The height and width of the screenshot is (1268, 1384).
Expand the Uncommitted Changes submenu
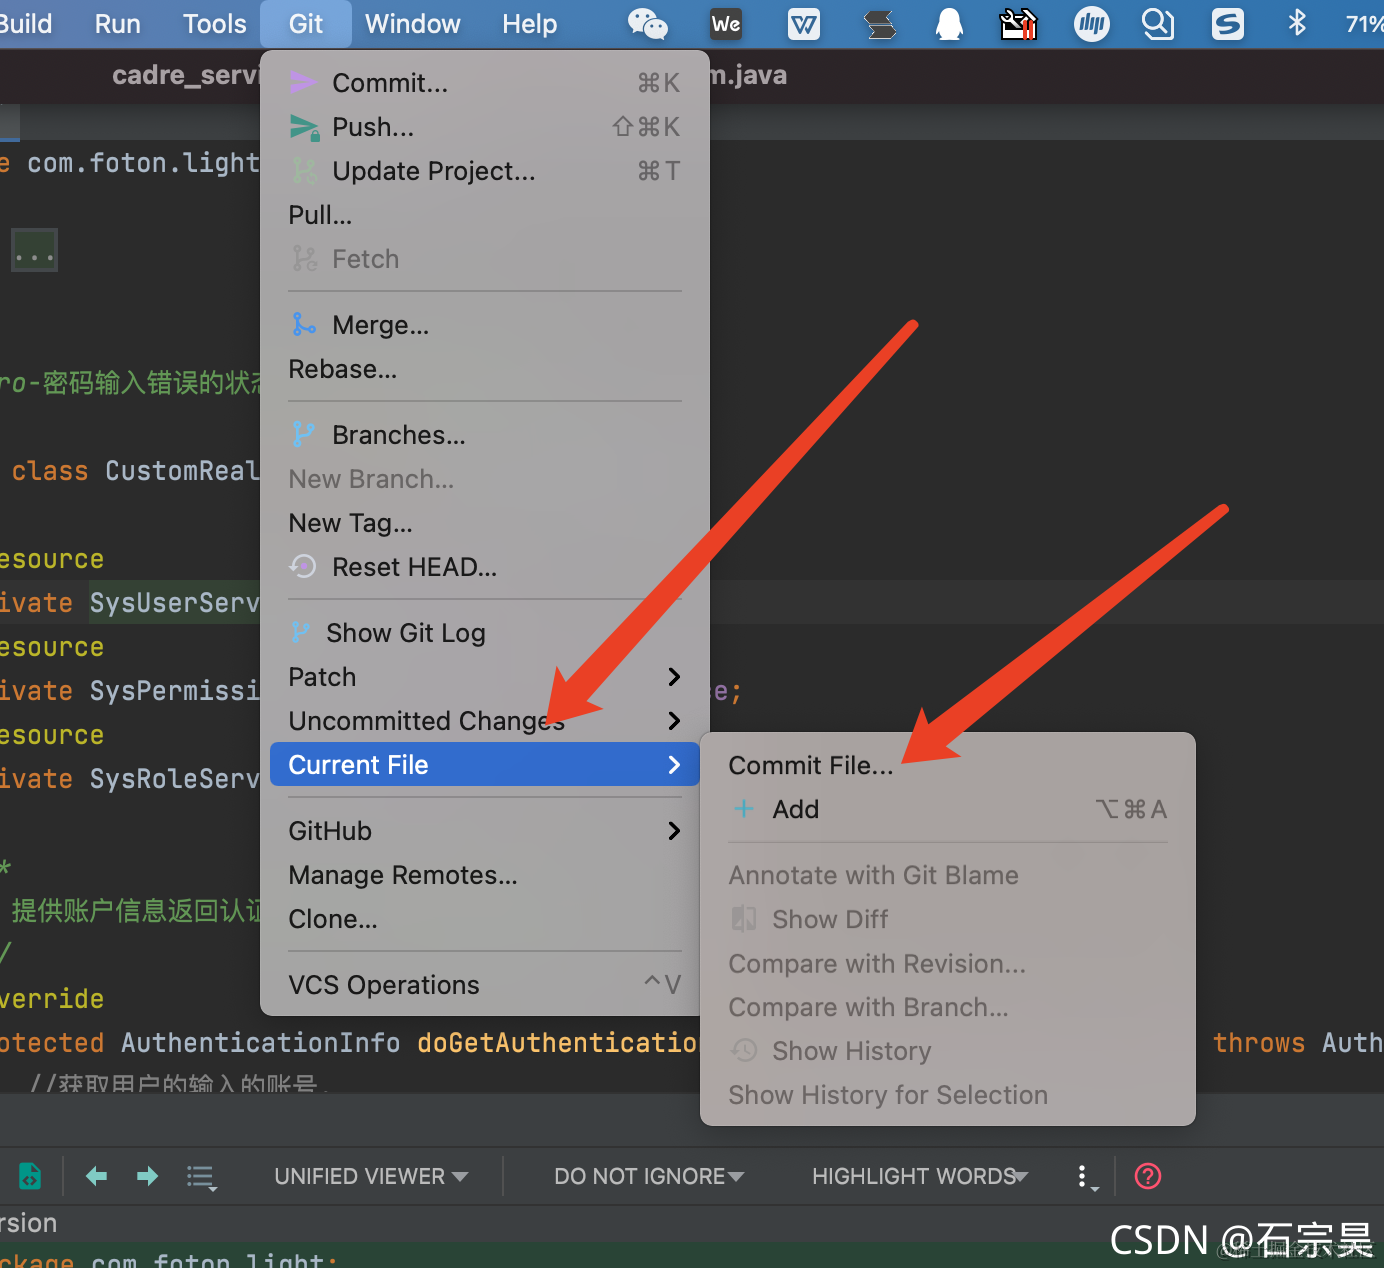tap(485, 721)
